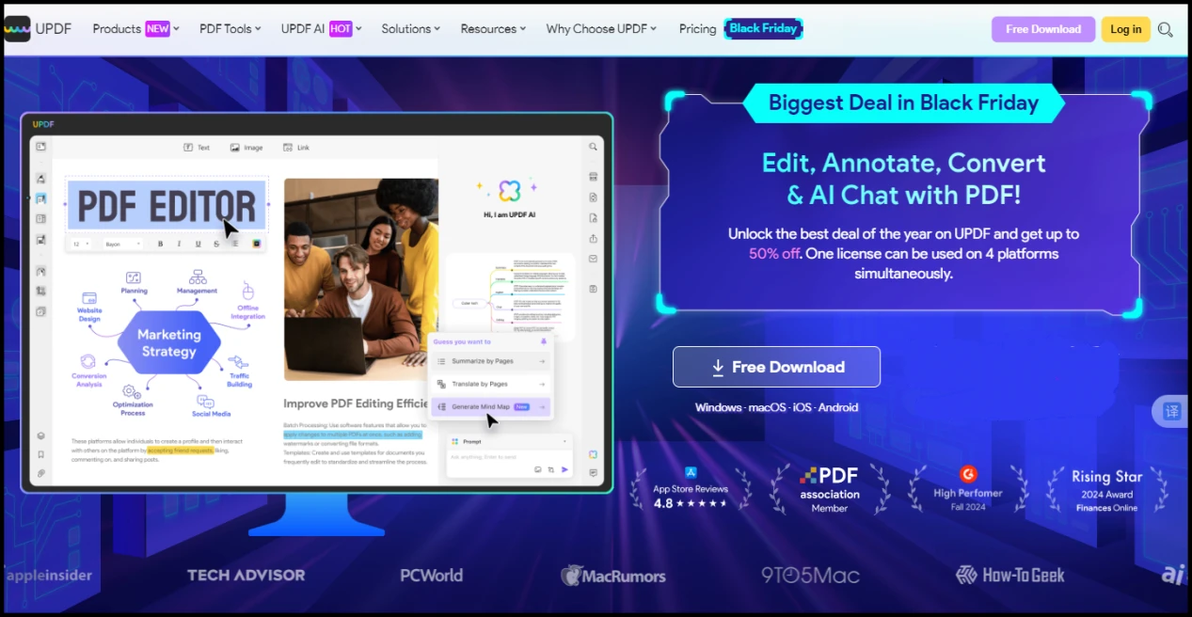Click the Marketing Strategy hexagon

(169, 343)
